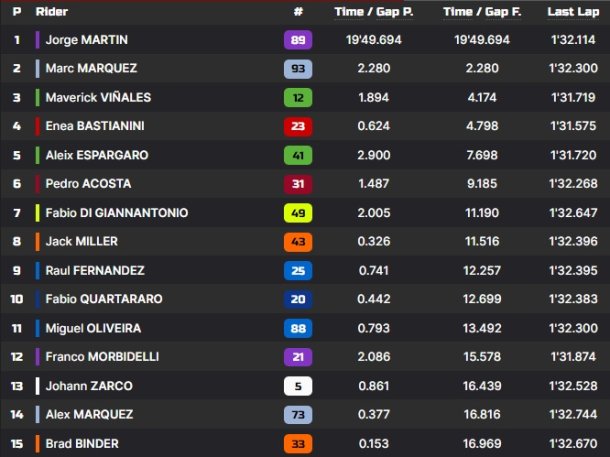610x457 pixels.
Task: Click Marc Marquez's 93 number badge
Action: [298, 68]
